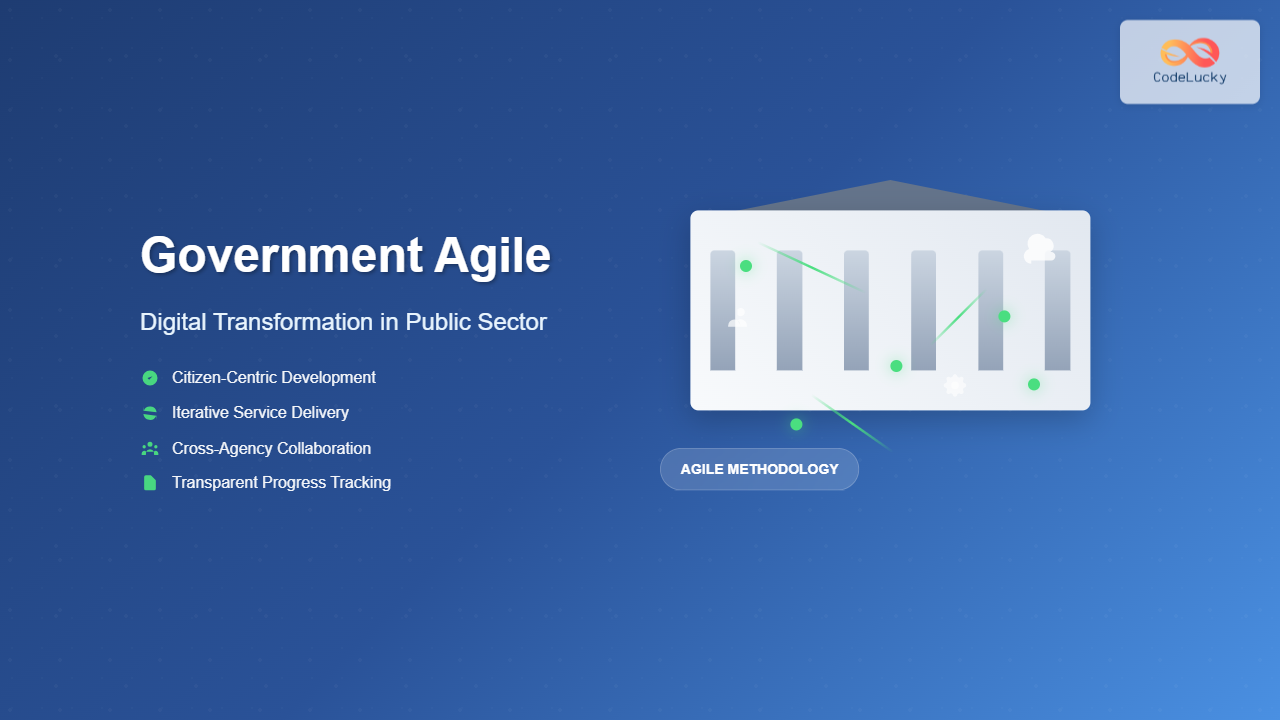Image resolution: width=1280 pixels, height=720 pixels.
Task: Select the Government Agile heading
Action: tap(345, 255)
